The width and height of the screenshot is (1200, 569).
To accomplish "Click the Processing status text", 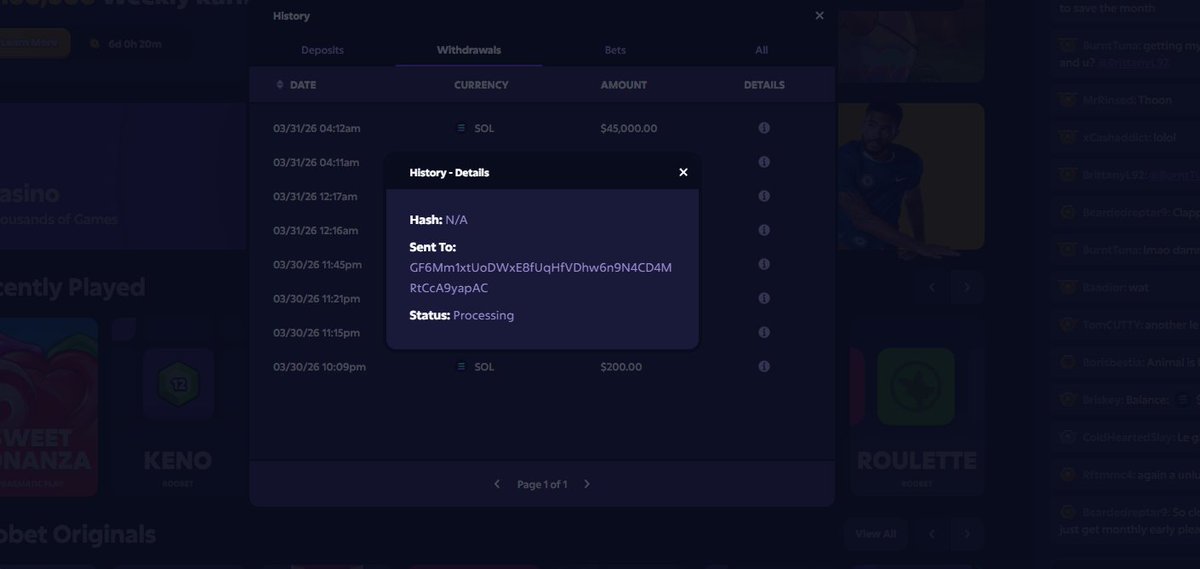I will tap(483, 315).
